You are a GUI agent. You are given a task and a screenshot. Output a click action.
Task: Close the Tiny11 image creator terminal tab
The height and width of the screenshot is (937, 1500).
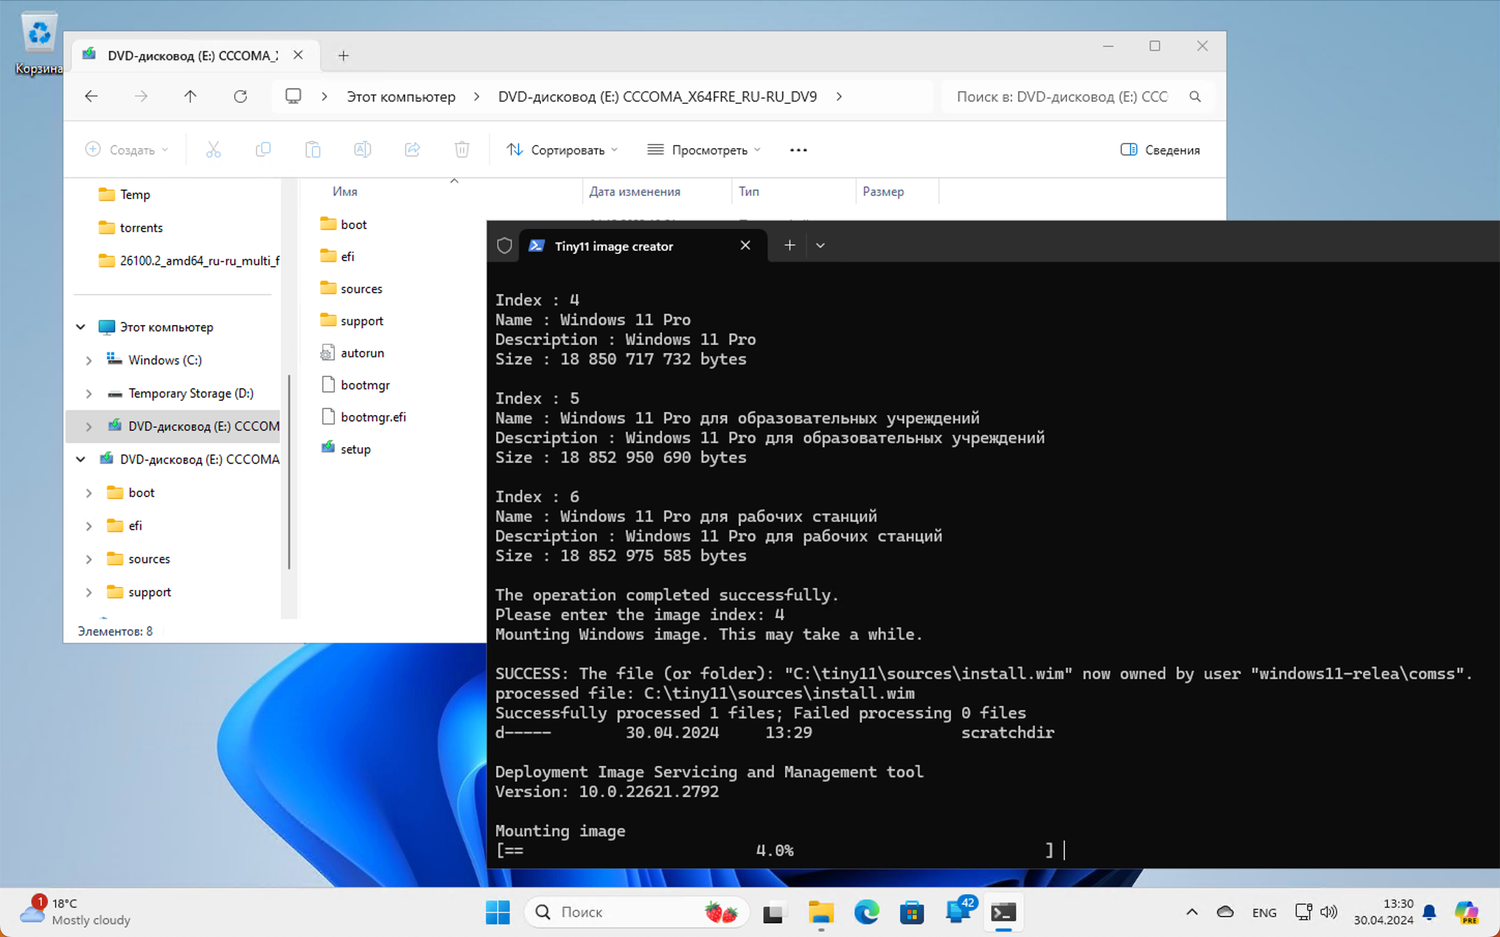tap(745, 245)
